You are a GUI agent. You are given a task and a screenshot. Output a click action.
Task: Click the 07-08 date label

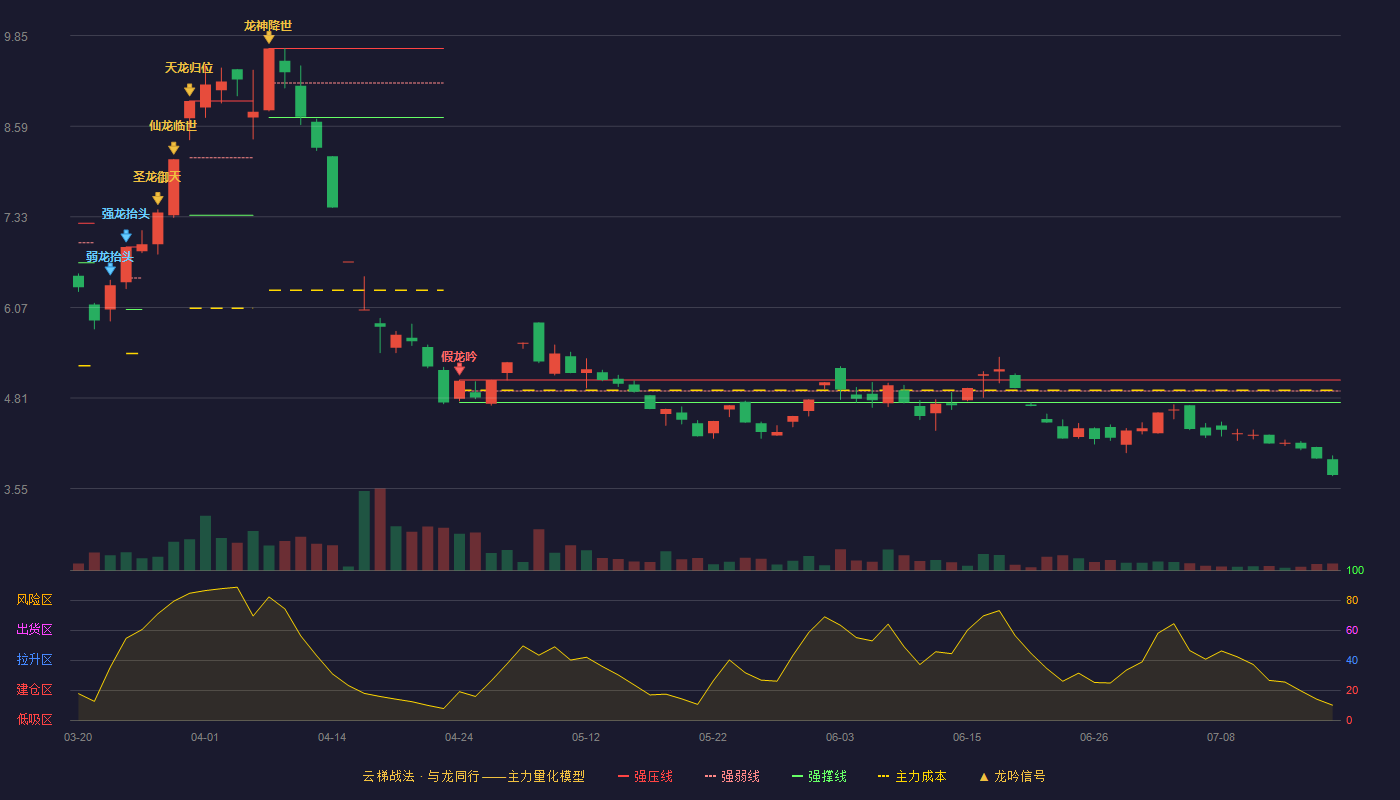coord(1221,737)
